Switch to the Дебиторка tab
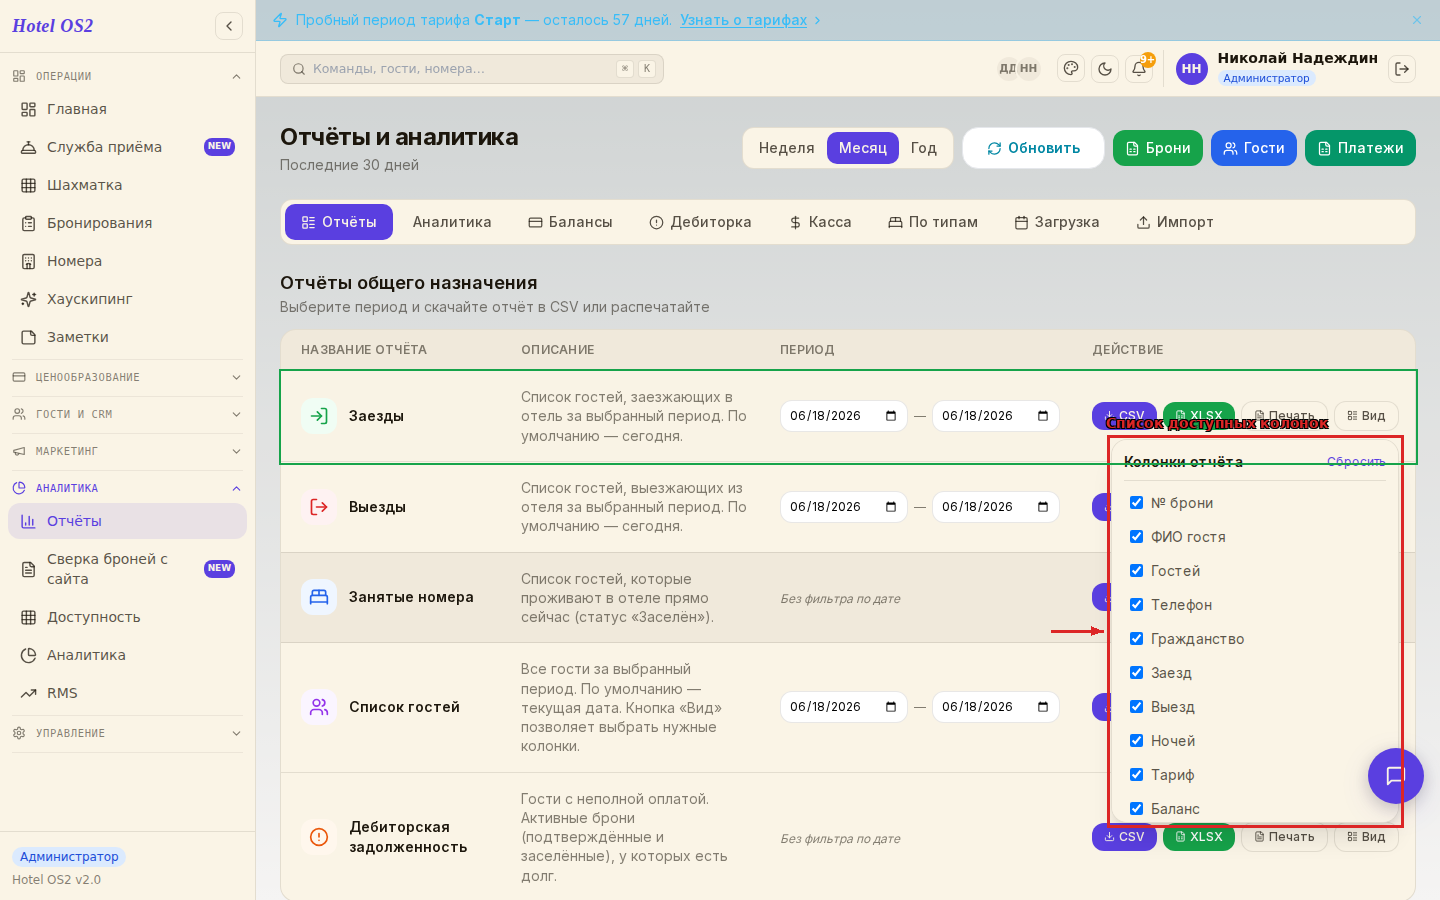 tap(700, 222)
